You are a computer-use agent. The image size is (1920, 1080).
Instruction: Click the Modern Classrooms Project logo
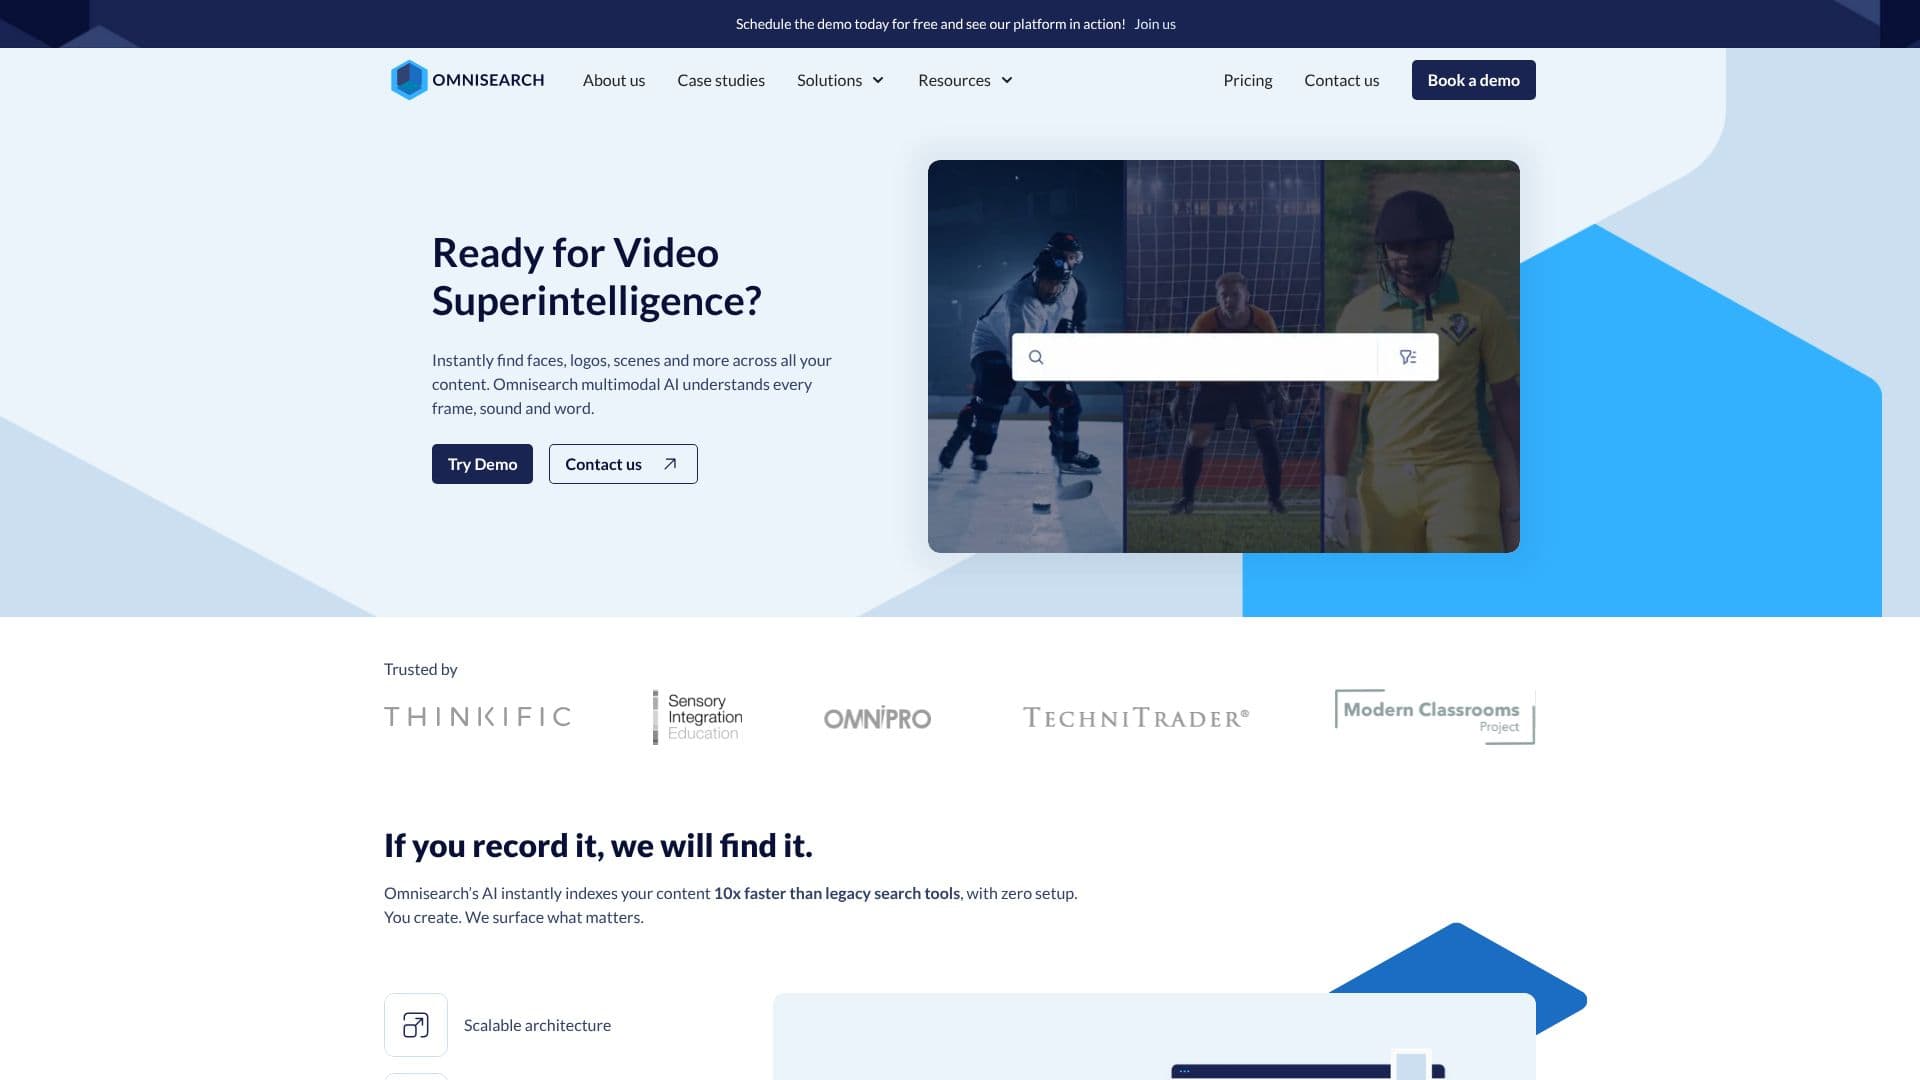[1435, 717]
